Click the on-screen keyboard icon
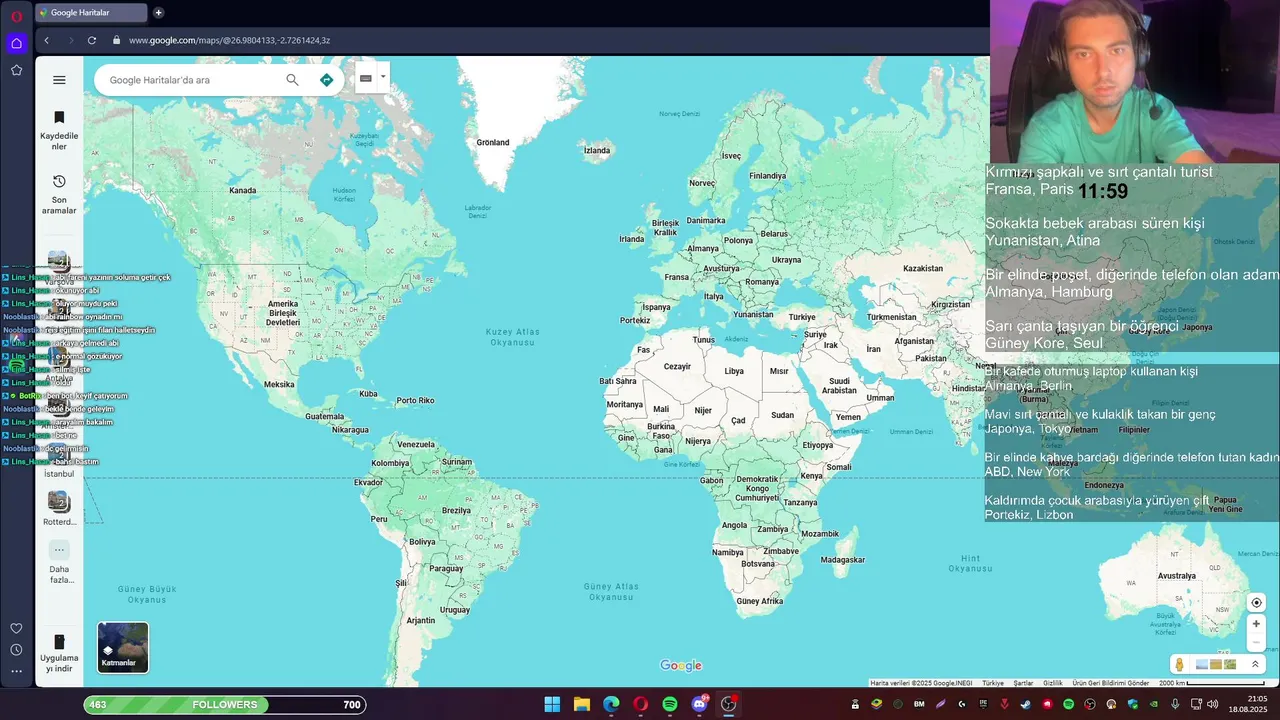The width and height of the screenshot is (1280, 720). click(366, 78)
